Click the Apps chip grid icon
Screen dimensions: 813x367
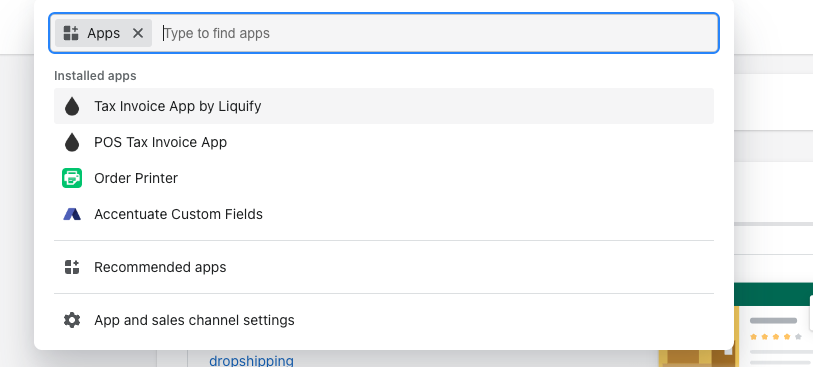[71, 33]
